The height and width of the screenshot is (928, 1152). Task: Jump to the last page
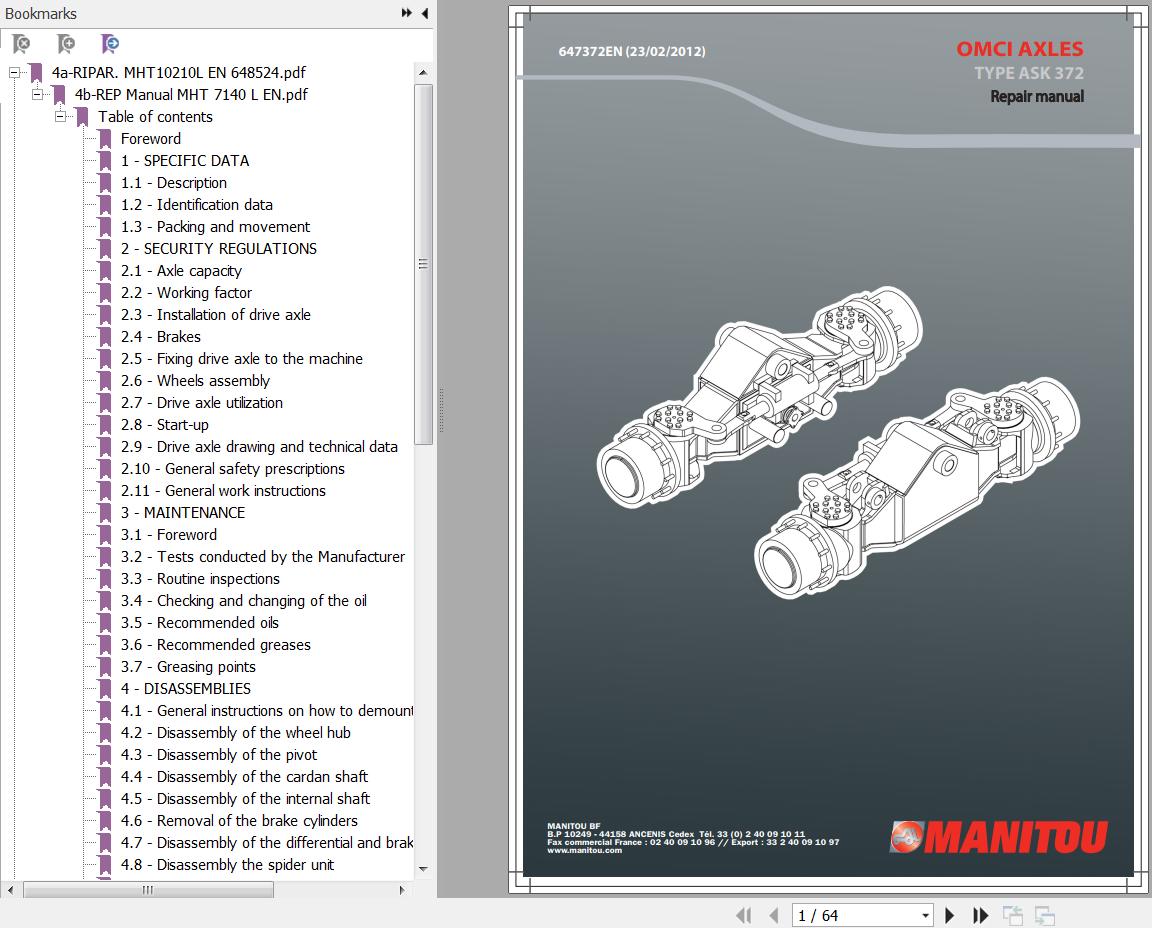tap(981, 916)
